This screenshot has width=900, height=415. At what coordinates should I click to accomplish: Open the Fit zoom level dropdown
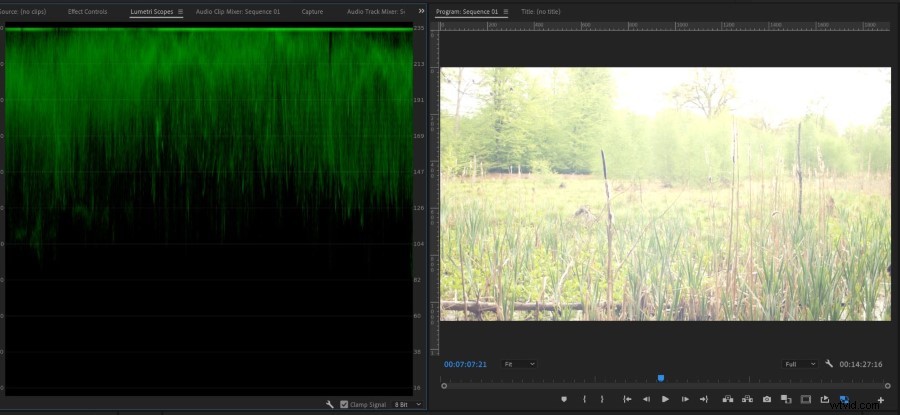519,364
